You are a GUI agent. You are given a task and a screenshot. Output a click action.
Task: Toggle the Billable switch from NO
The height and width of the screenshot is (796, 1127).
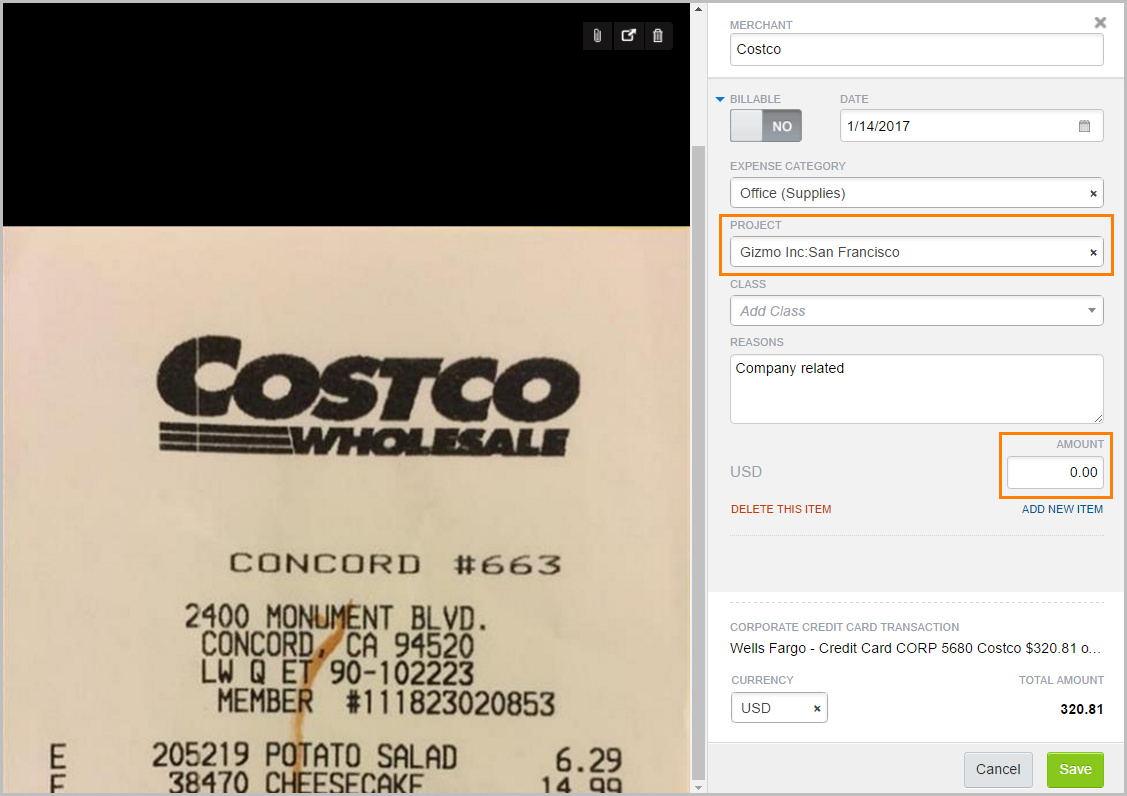click(766, 126)
